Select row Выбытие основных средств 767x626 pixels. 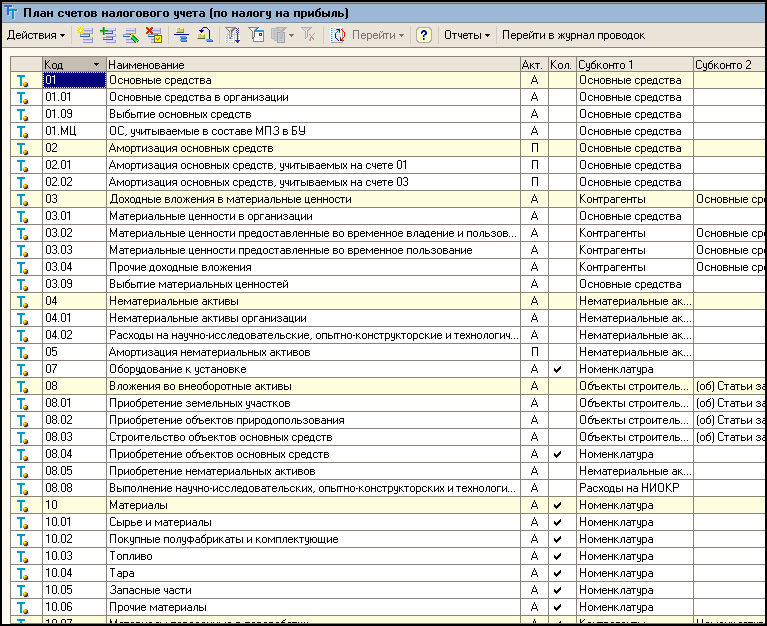point(388,114)
